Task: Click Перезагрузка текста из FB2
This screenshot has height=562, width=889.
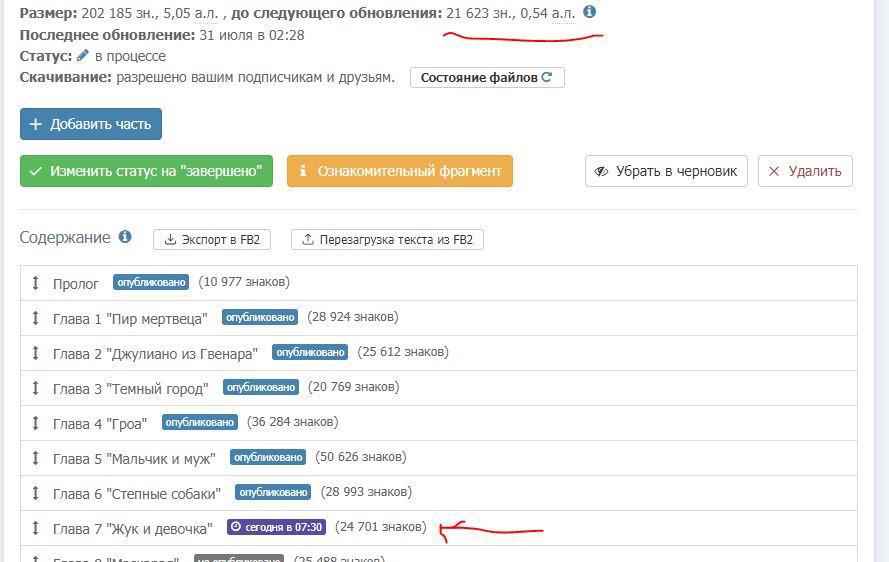Action: 387,240
